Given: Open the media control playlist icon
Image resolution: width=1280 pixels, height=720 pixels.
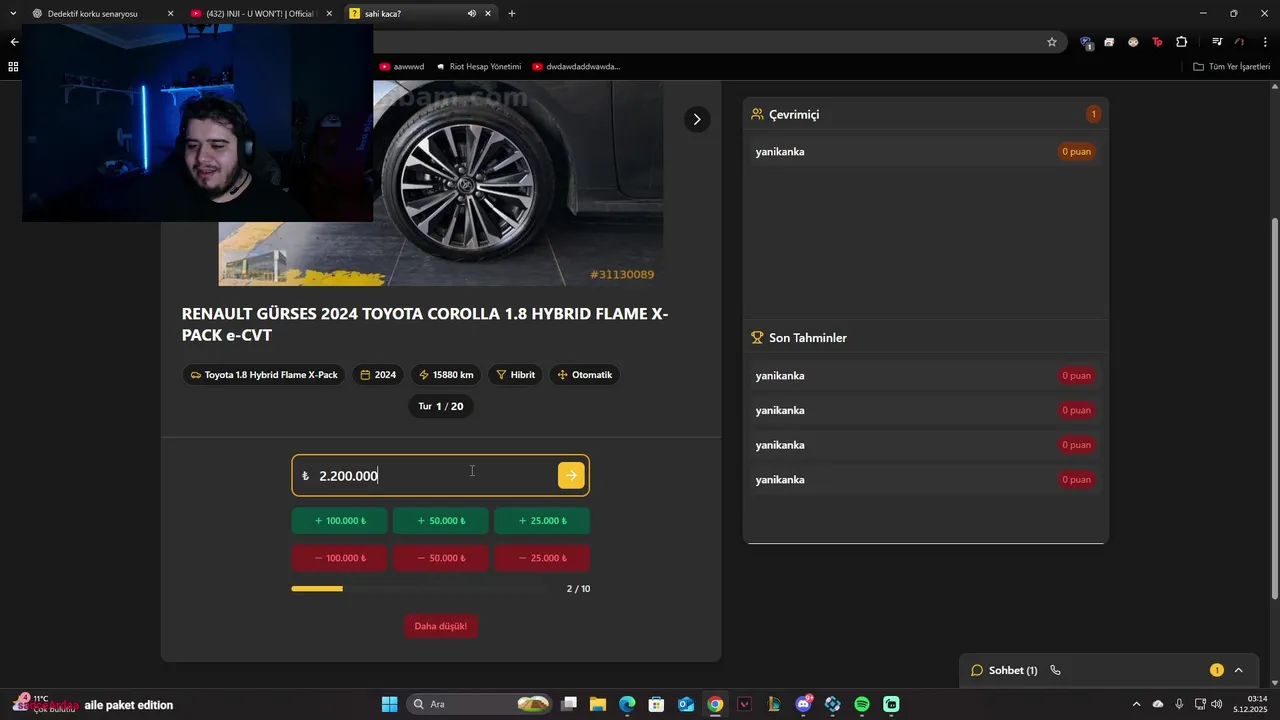Looking at the screenshot, I should 1217,42.
